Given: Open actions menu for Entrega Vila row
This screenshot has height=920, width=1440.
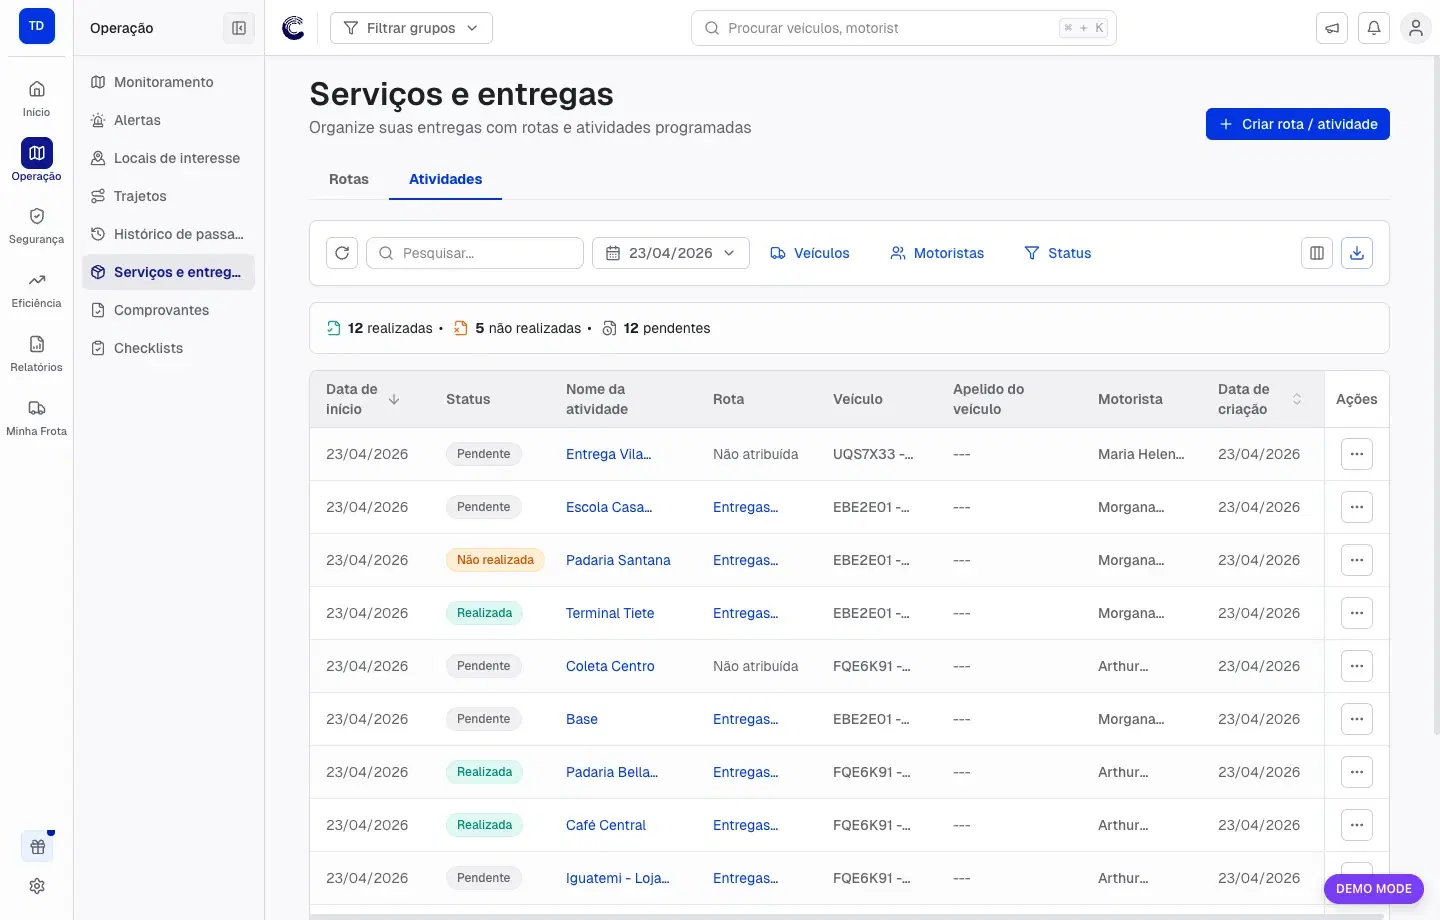Looking at the screenshot, I should click(x=1357, y=454).
